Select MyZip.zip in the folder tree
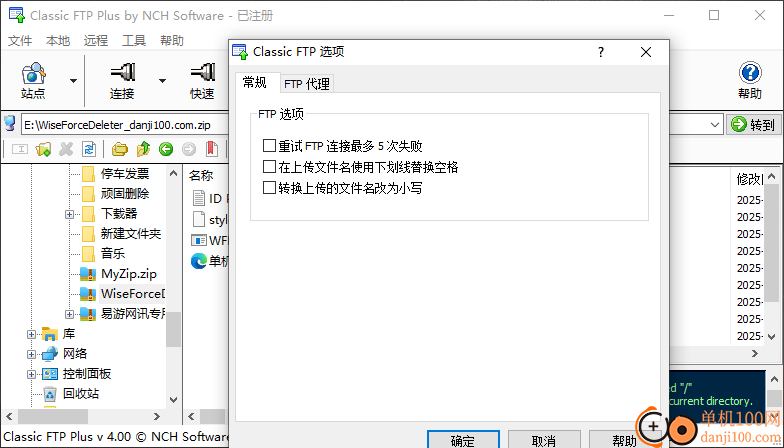This screenshot has height=448, width=784. pos(128,274)
